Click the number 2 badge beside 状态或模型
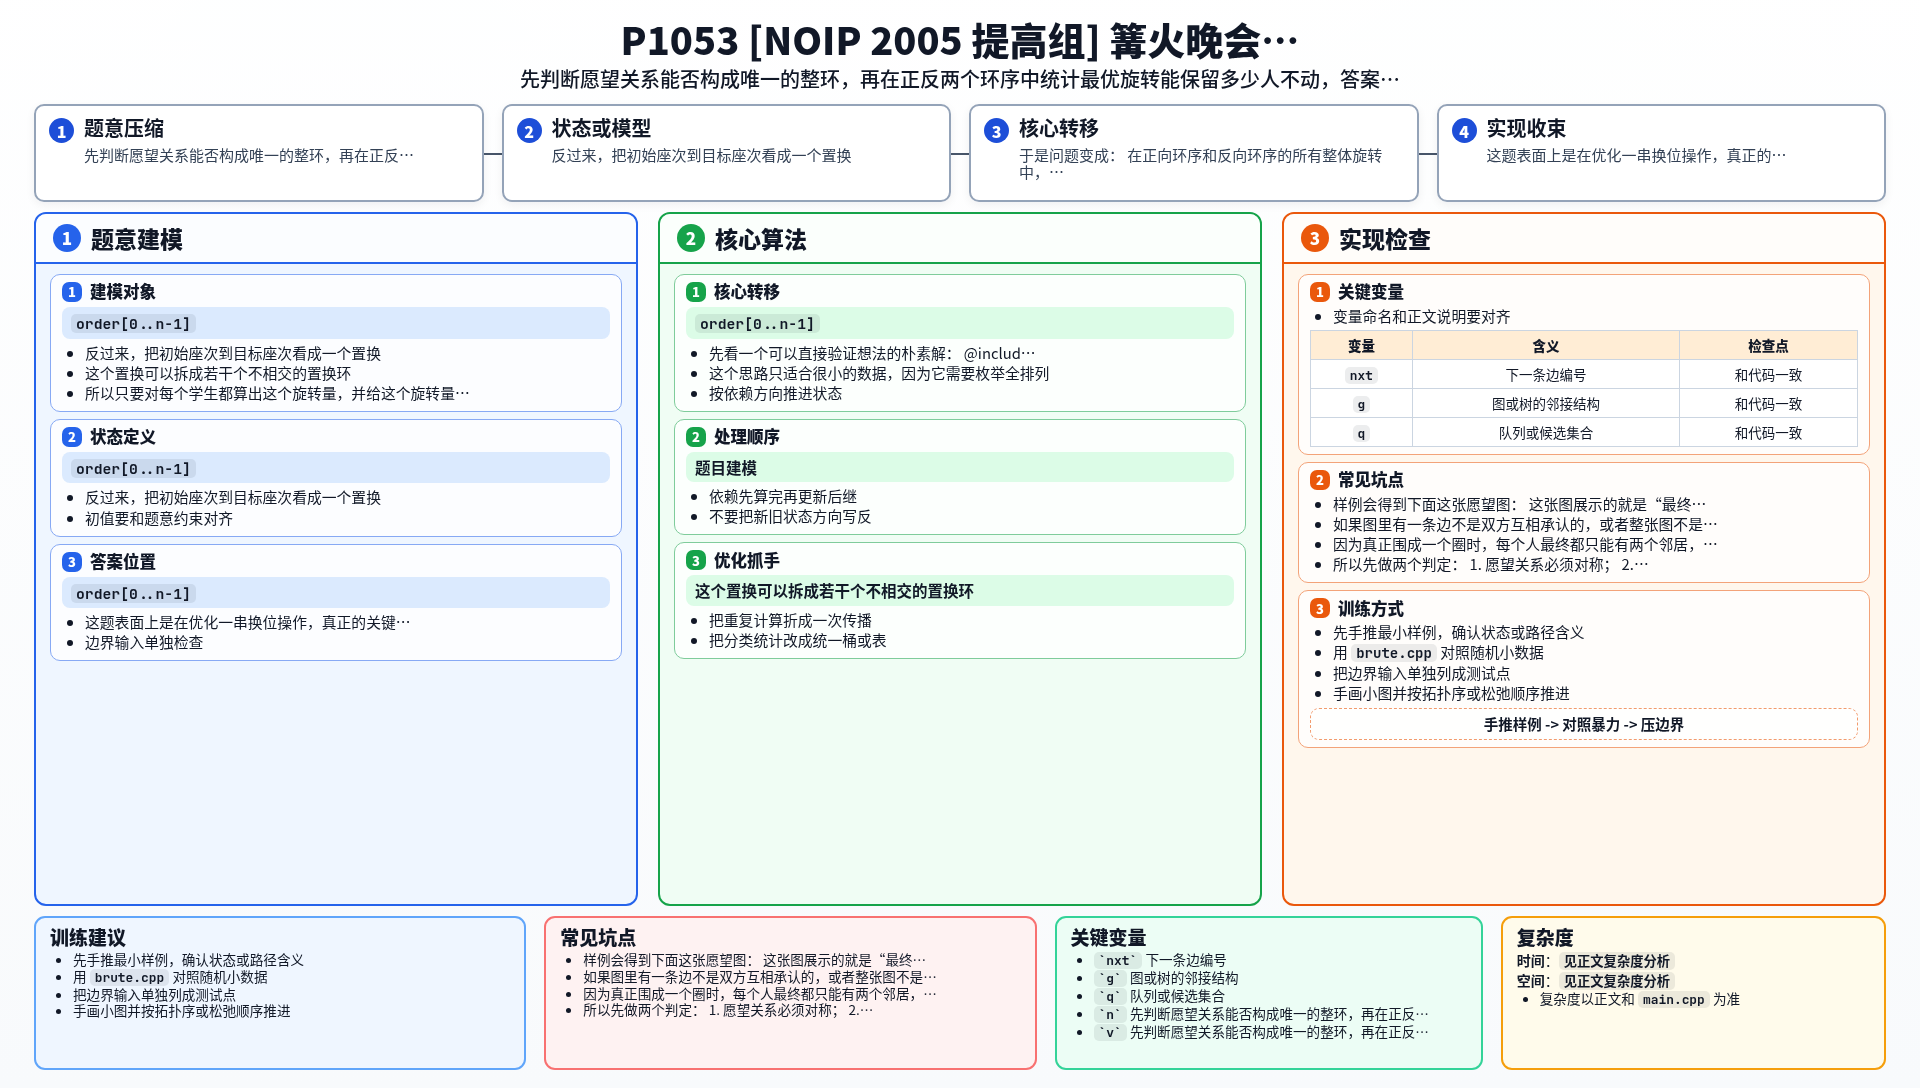1920x1088 pixels. [x=529, y=131]
